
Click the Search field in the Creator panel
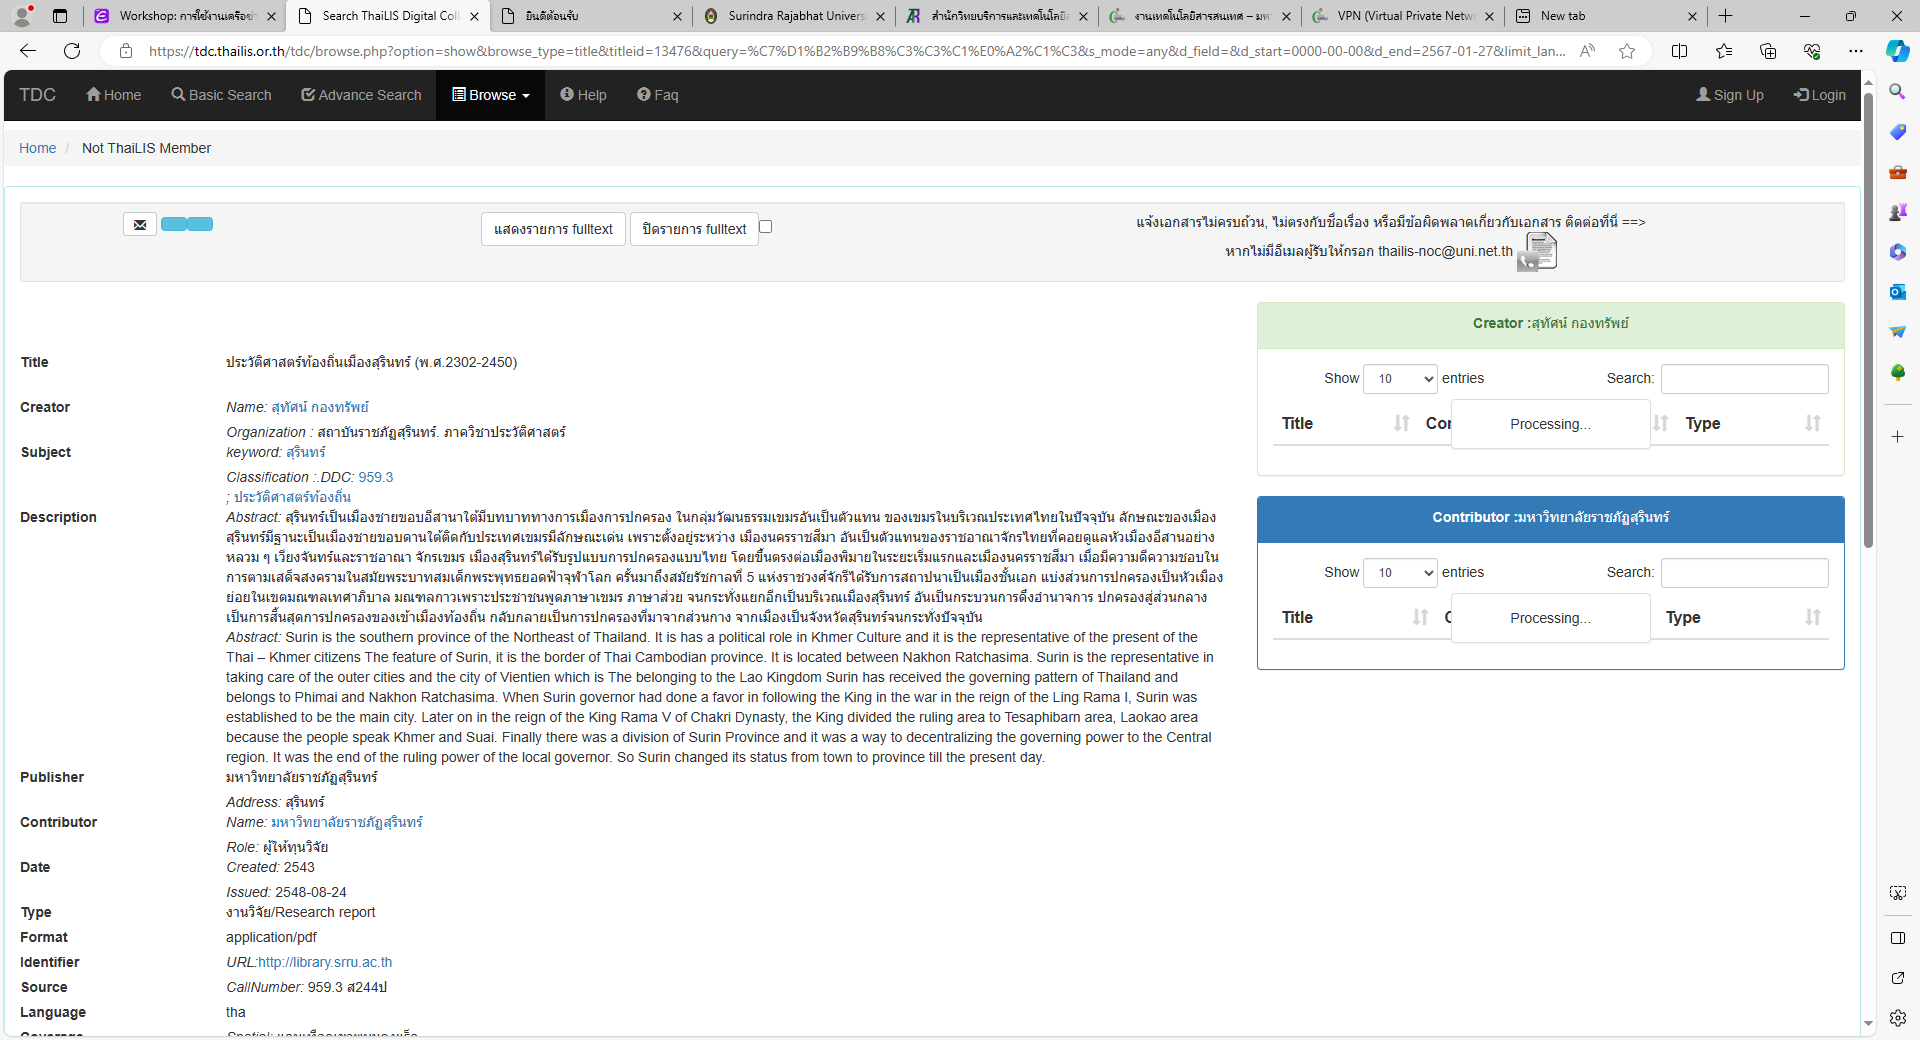1744,379
